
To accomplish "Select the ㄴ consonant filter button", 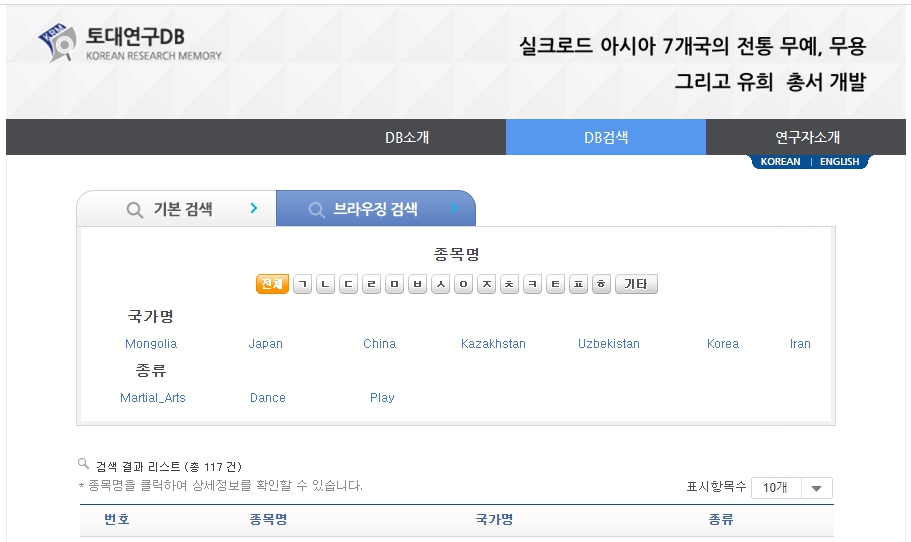I will pyautogui.click(x=325, y=284).
